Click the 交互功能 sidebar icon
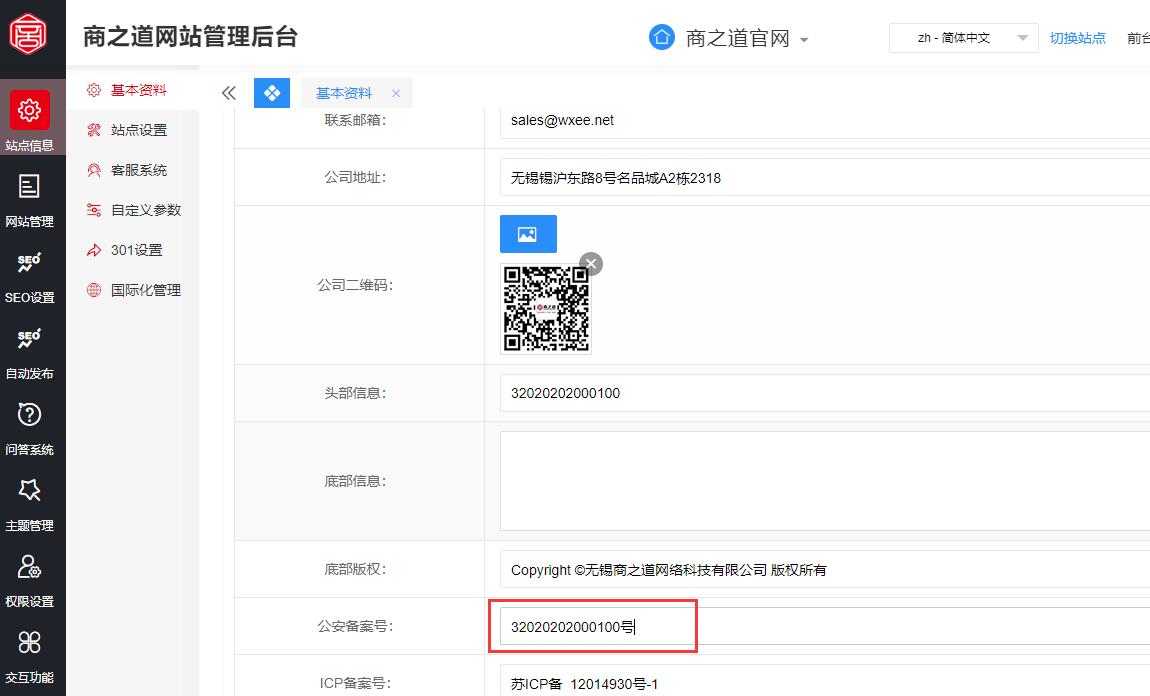This screenshot has width=1150, height=696. [x=31, y=643]
